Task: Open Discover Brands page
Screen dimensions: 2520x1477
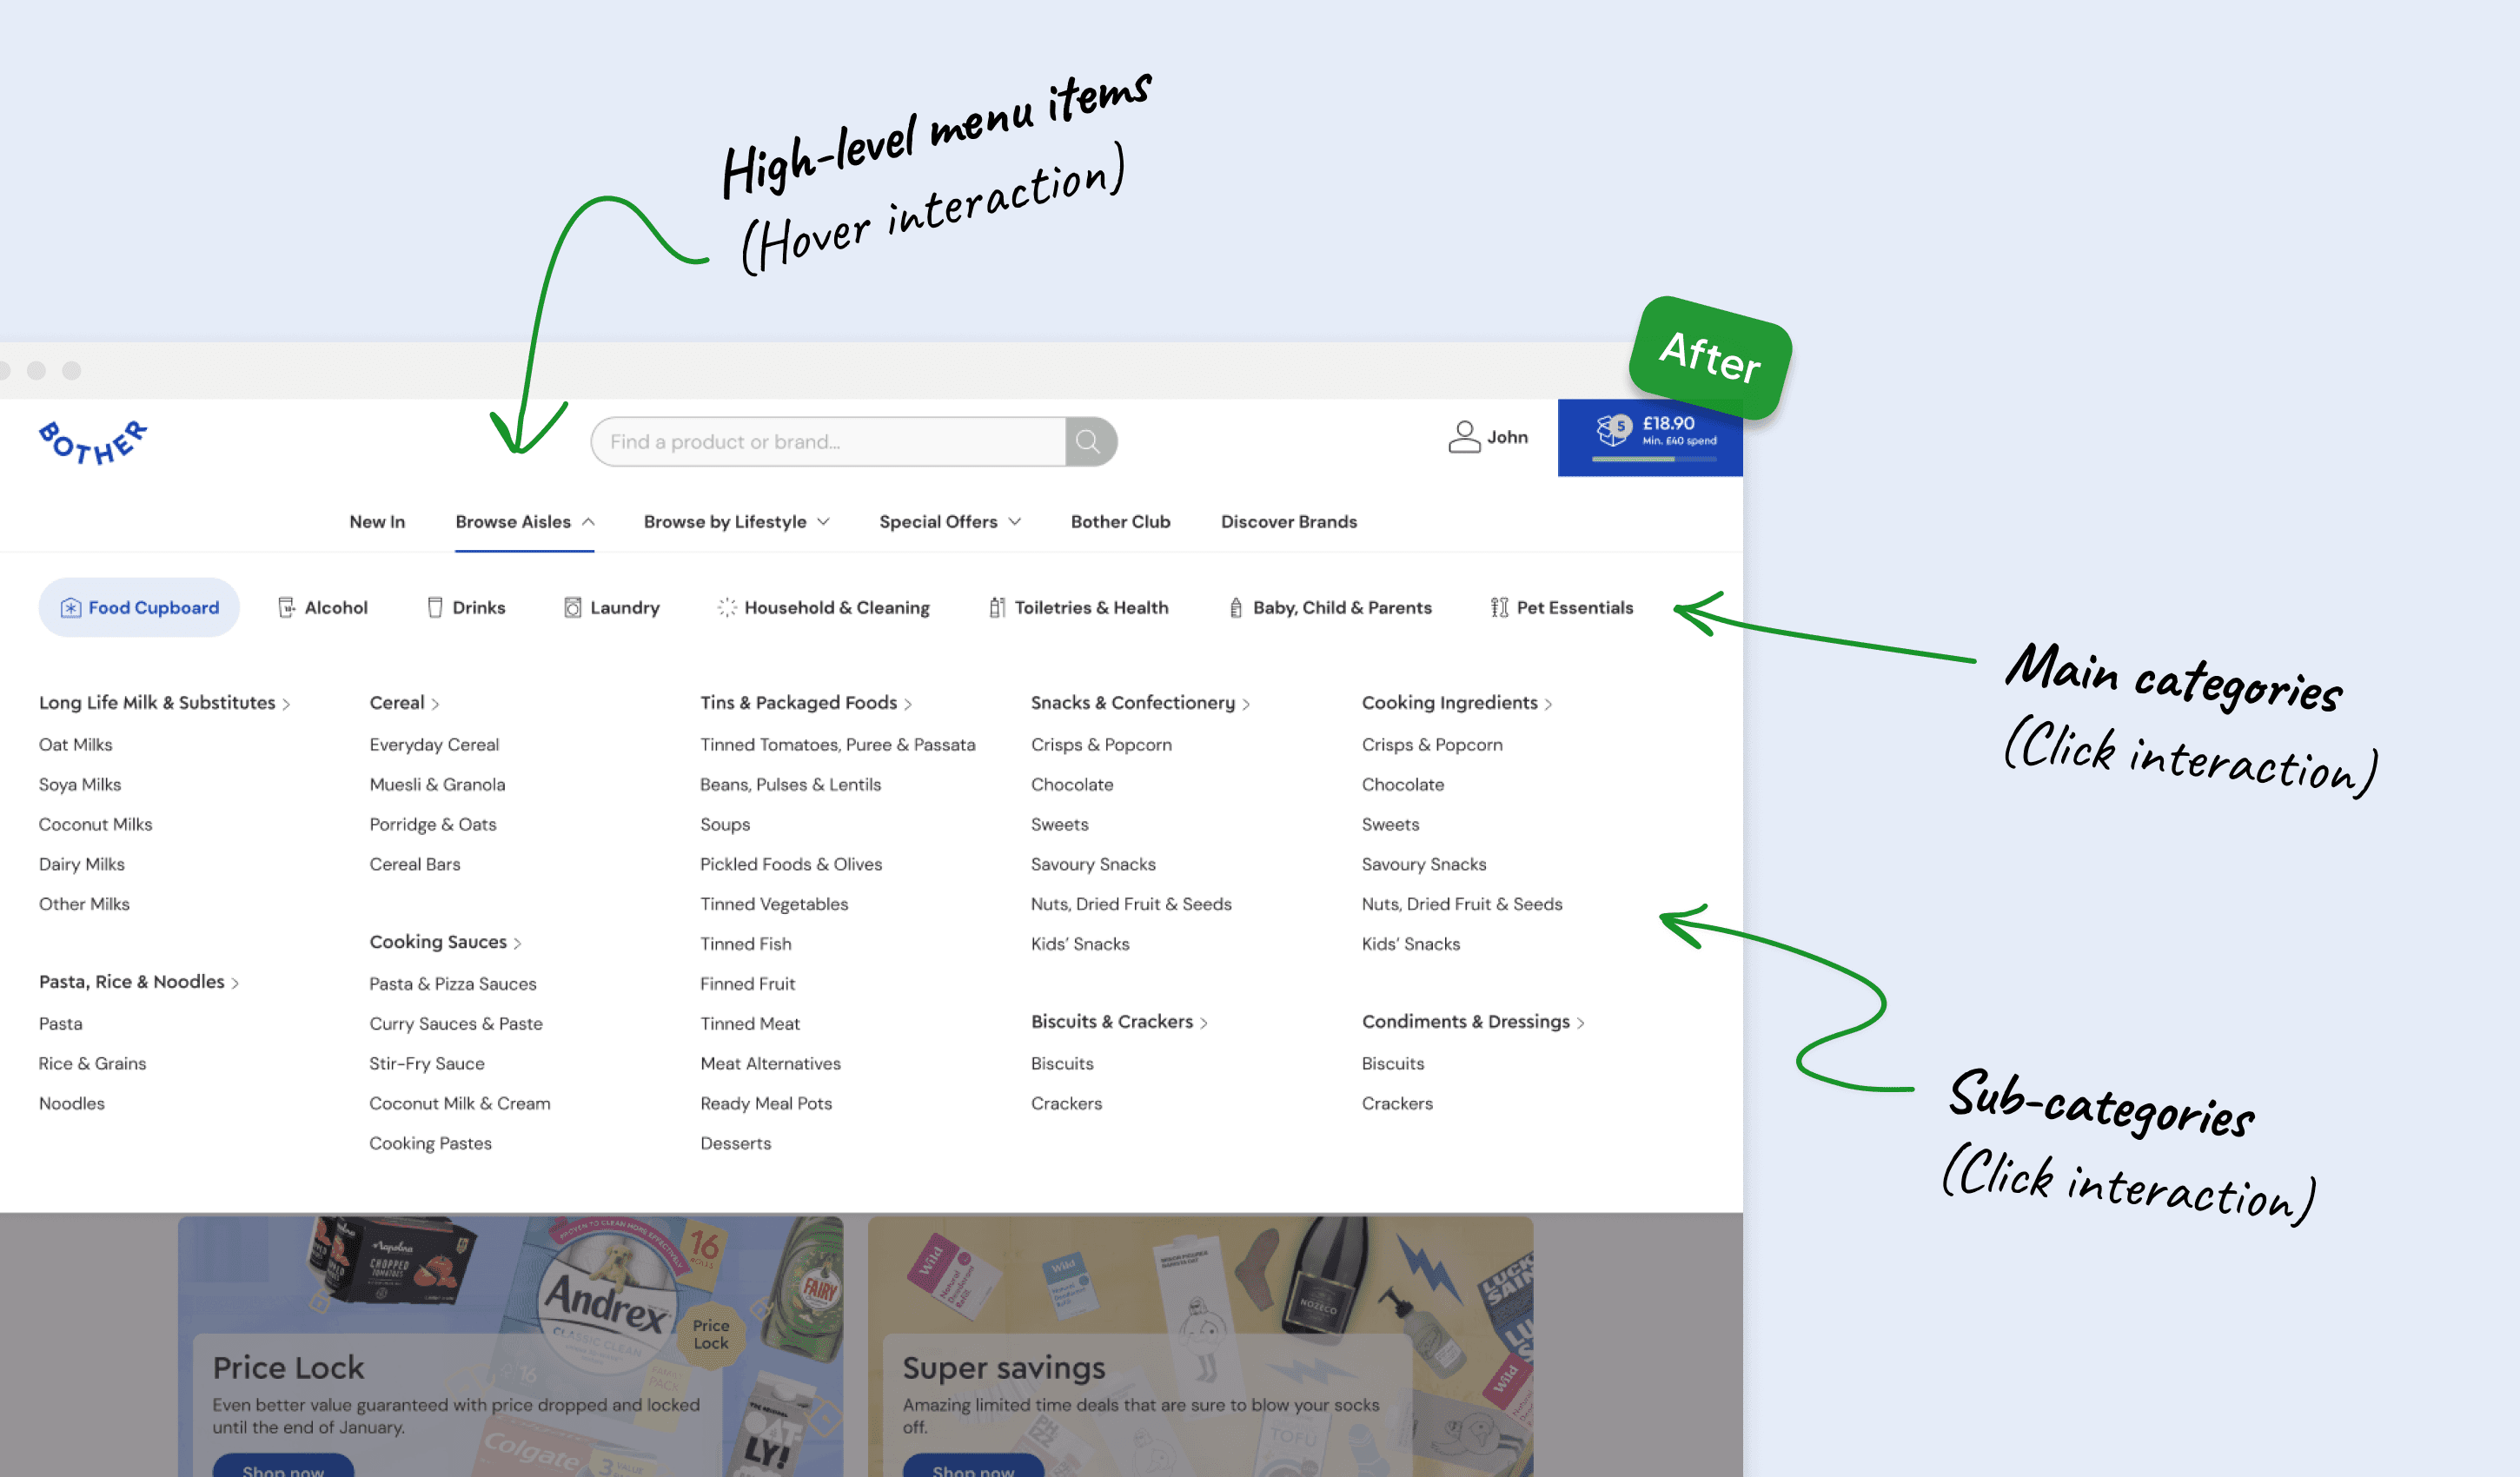Action: (x=1289, y=522)
